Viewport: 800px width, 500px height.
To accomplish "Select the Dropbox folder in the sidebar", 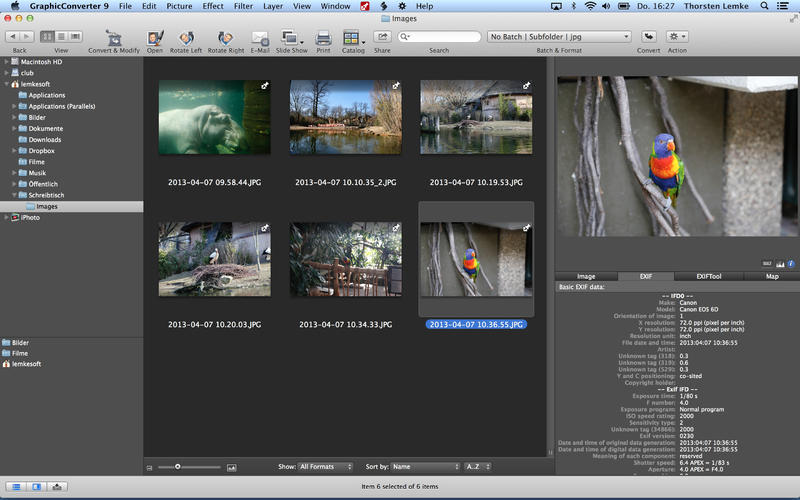I will click(x=41, y=150).
